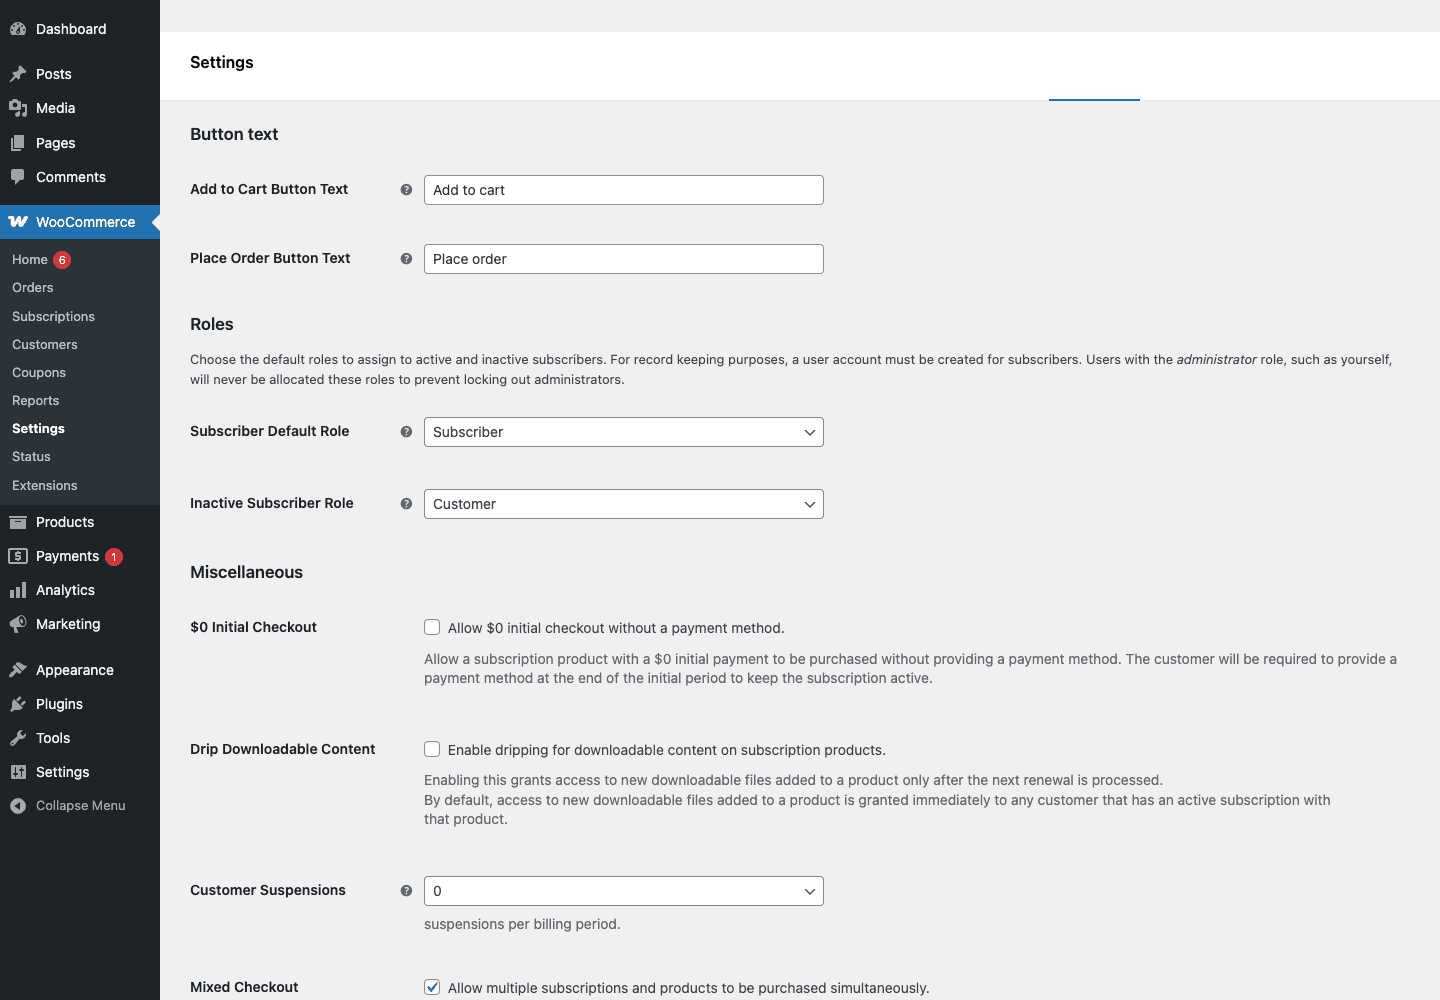1440x1000 pixels.
Task: Uncheck Allow multiple subscriptions purchased simultaneously
Action: pyautogui.click(x=432, y=987)
